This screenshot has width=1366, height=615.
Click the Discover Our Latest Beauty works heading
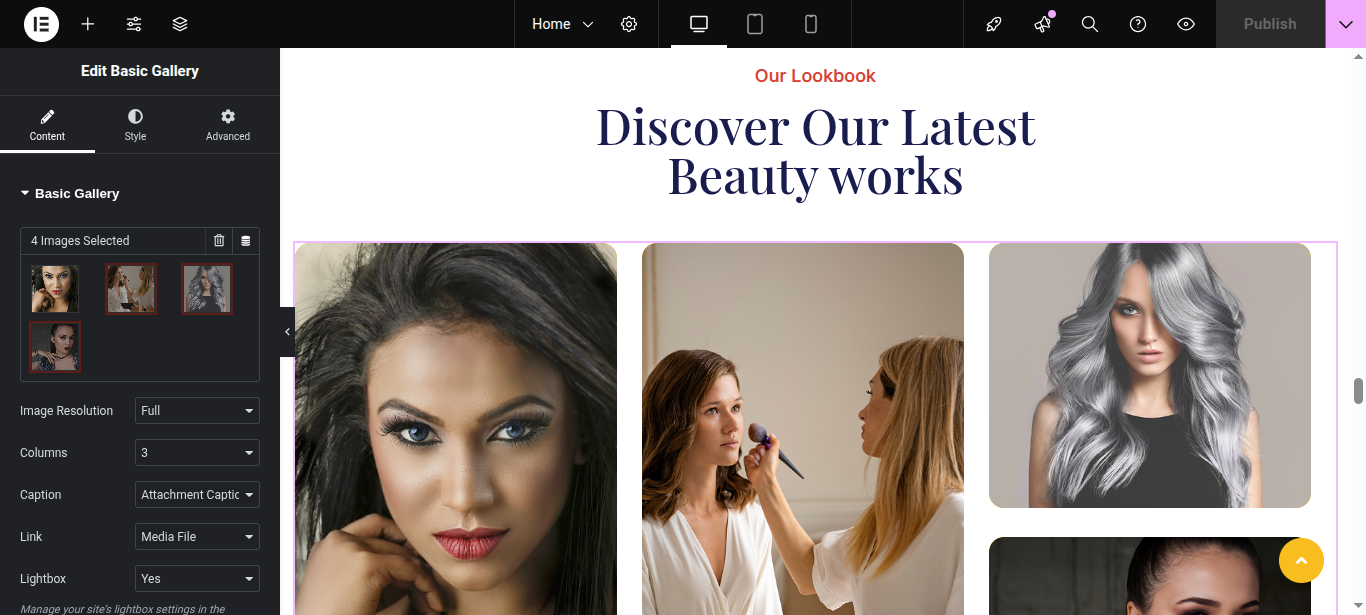tap(815, 151)
